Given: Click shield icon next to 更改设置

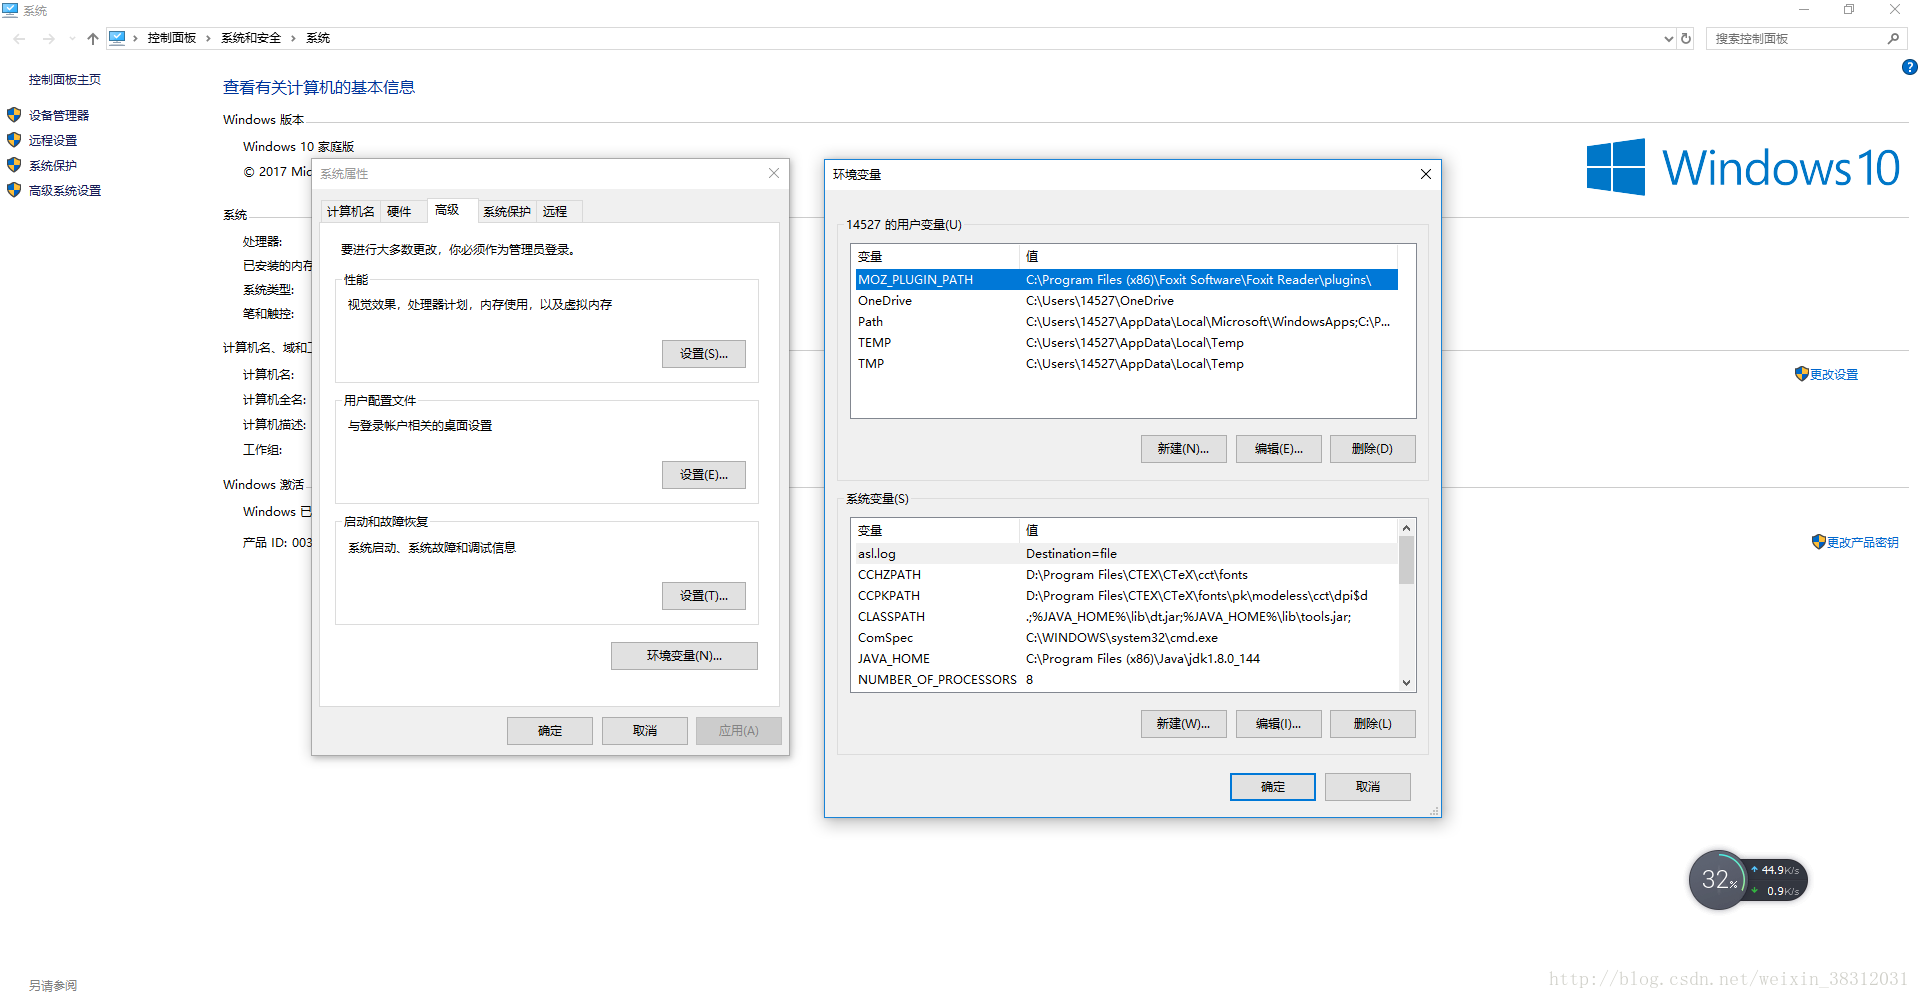Looking at the screenshot, I should coord(1801,374).
